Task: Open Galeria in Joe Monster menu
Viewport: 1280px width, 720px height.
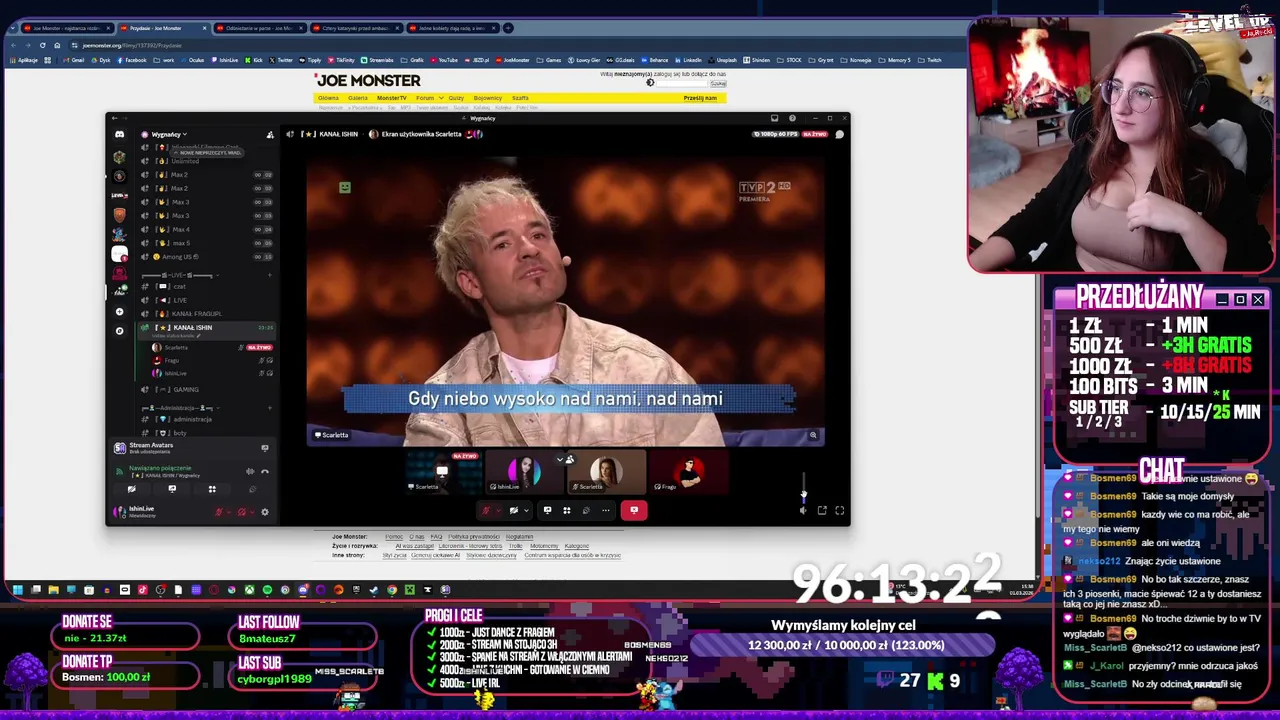Action: point(357,98)
